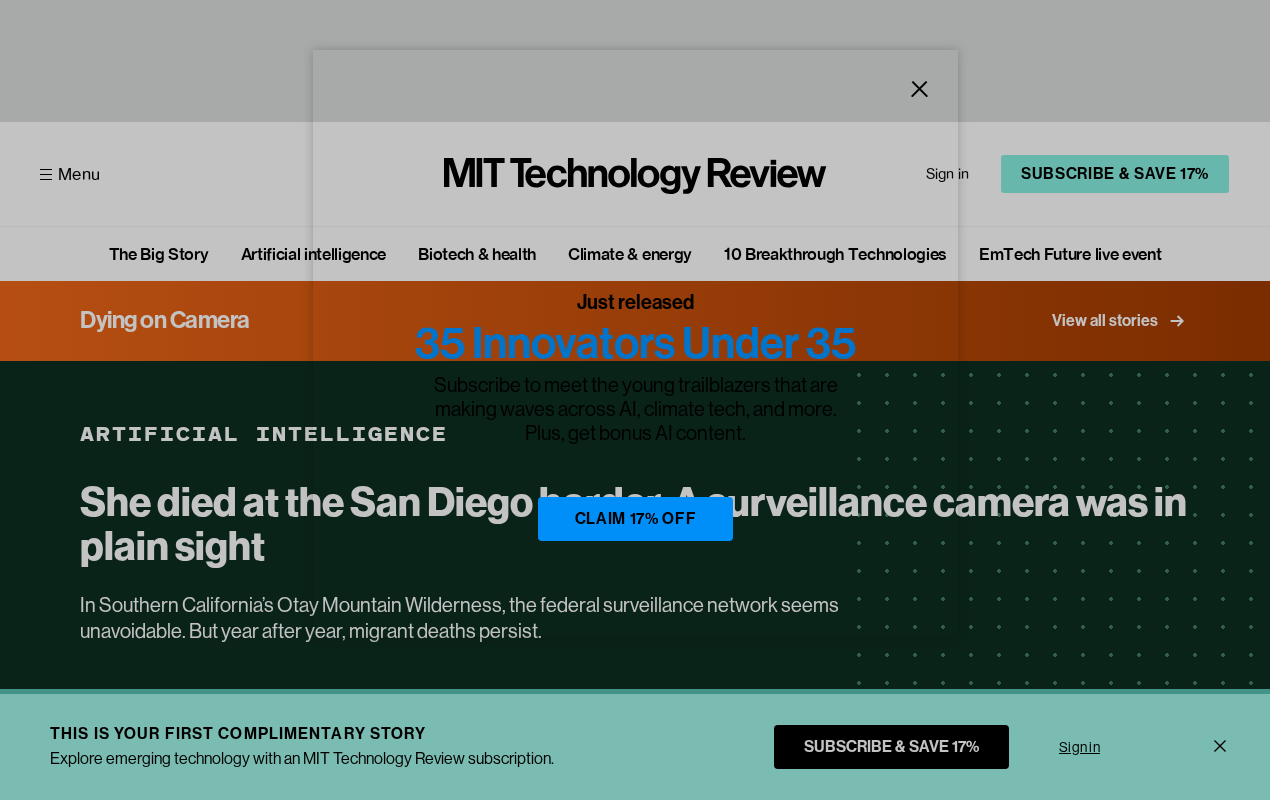The height and width of the screenshot is (800, 1280).
Task: Open Artificial intelligence nav item
Action: (314, 254)
